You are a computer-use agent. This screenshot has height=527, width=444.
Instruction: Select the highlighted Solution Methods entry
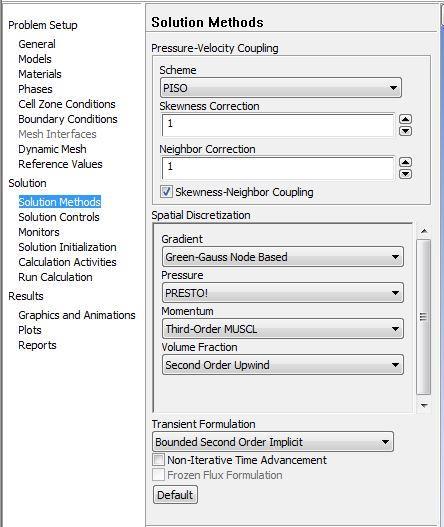[x=60, y=202]
